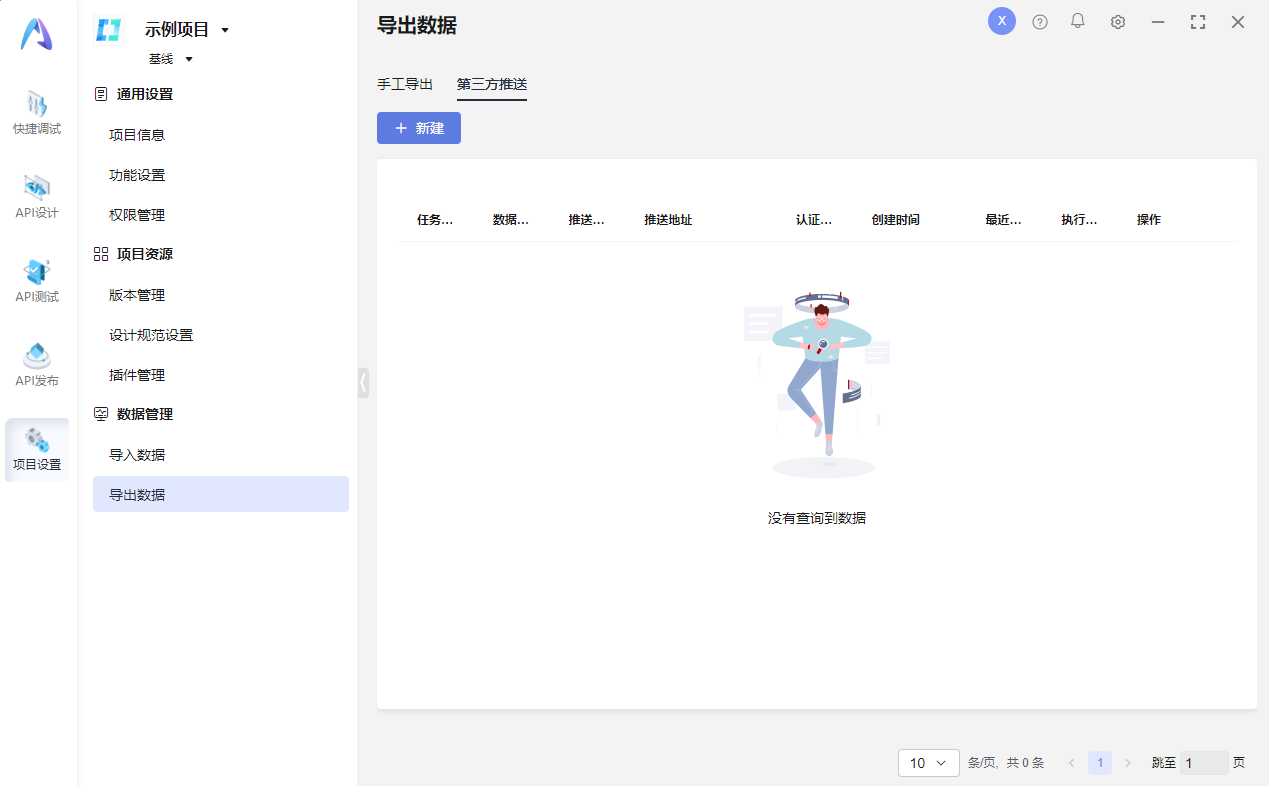
Task: Click the app logo at top left
Action: (36, 34)
